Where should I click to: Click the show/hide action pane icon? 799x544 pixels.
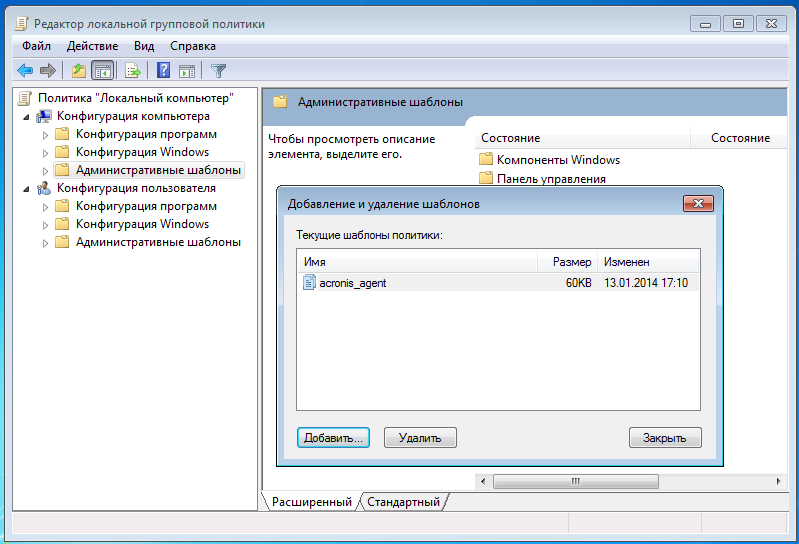[x=187, y=70]
